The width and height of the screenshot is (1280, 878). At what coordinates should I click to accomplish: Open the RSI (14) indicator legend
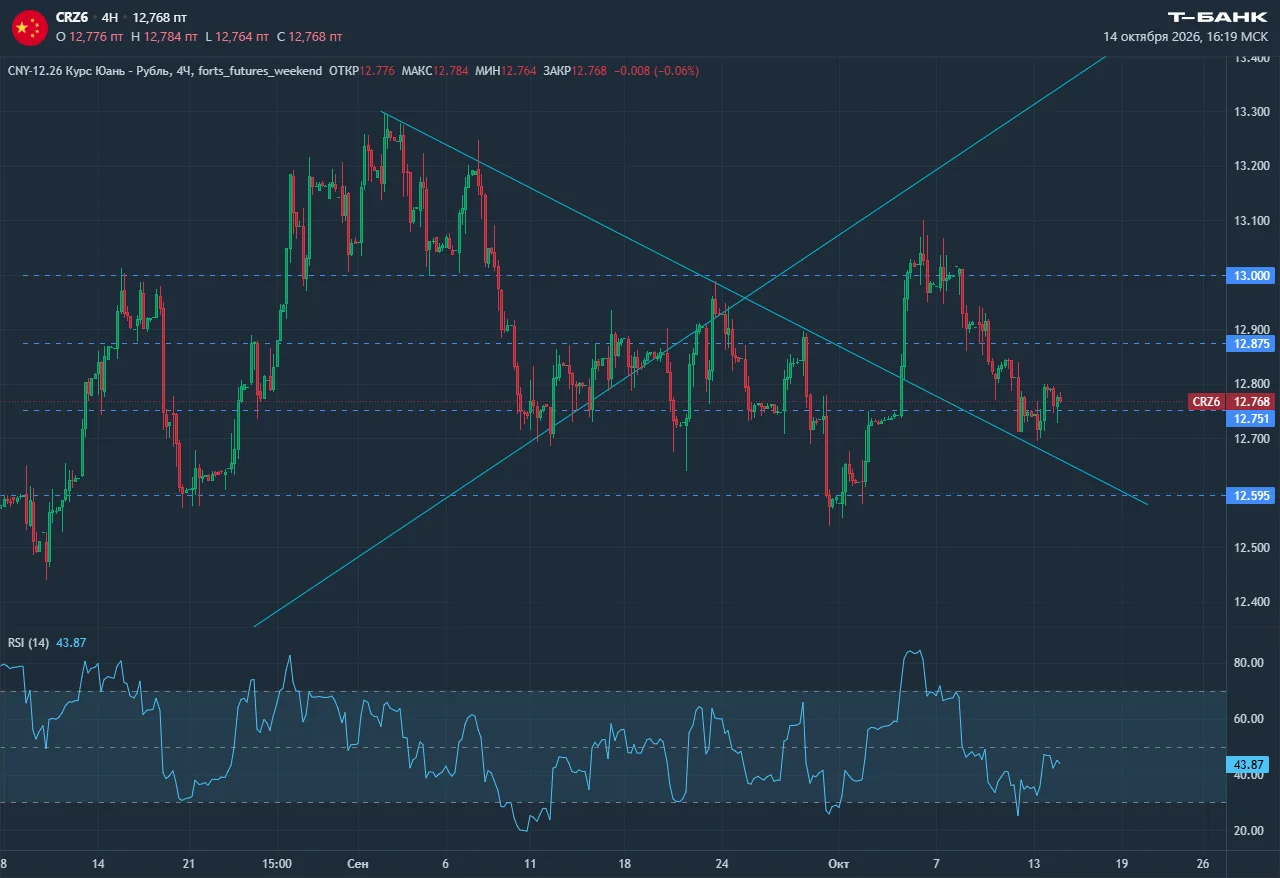(29, 642)
